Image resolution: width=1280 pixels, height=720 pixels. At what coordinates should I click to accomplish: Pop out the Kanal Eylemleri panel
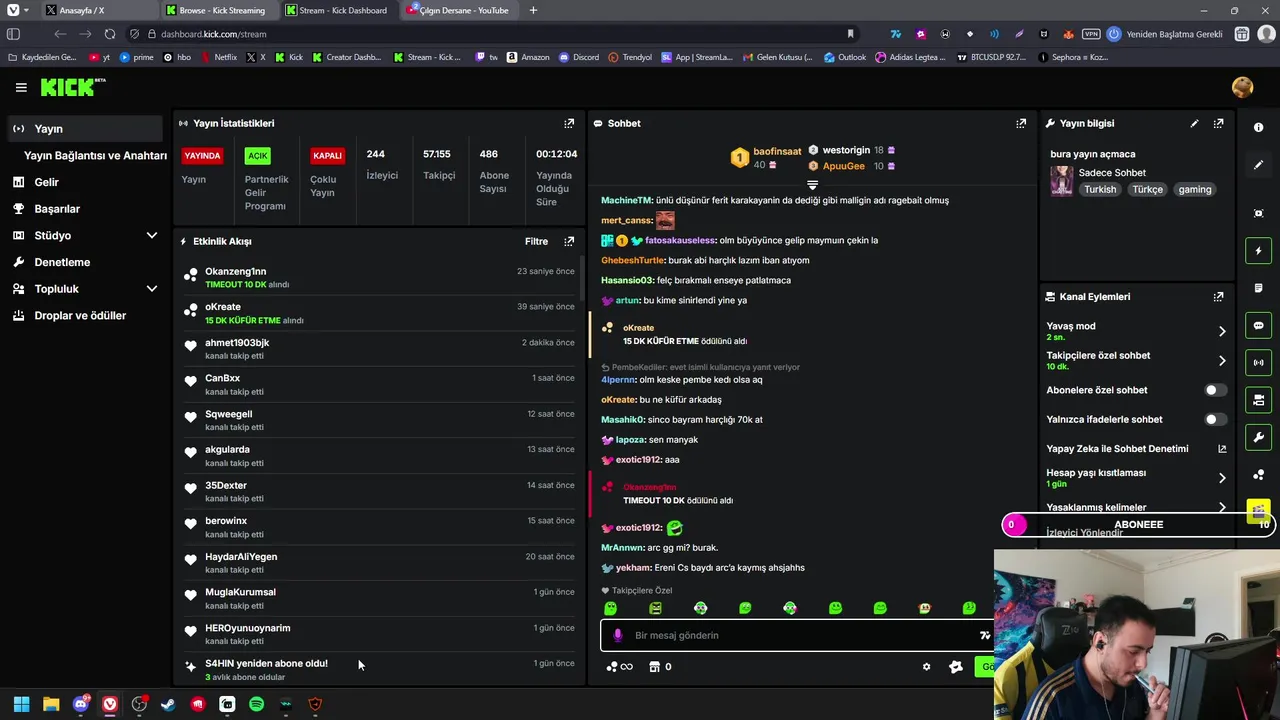[x=1218, y=297]
